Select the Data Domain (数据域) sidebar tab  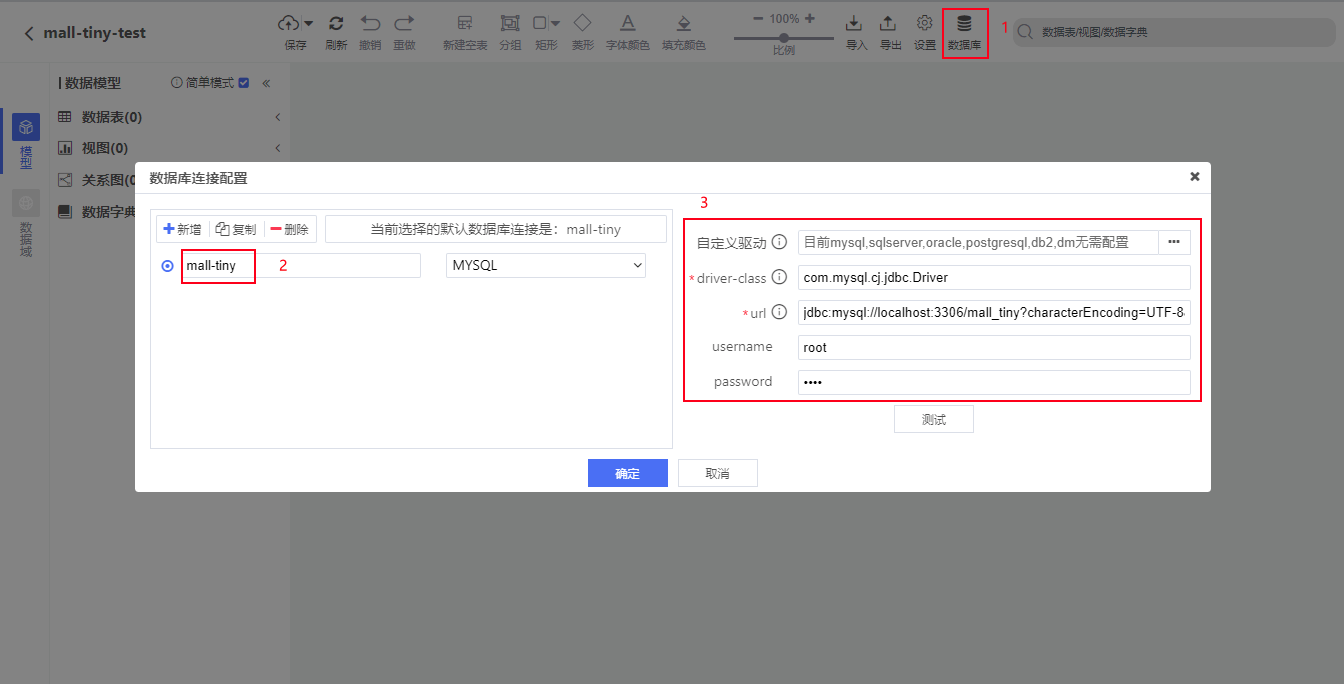click(x=26, y=225)
